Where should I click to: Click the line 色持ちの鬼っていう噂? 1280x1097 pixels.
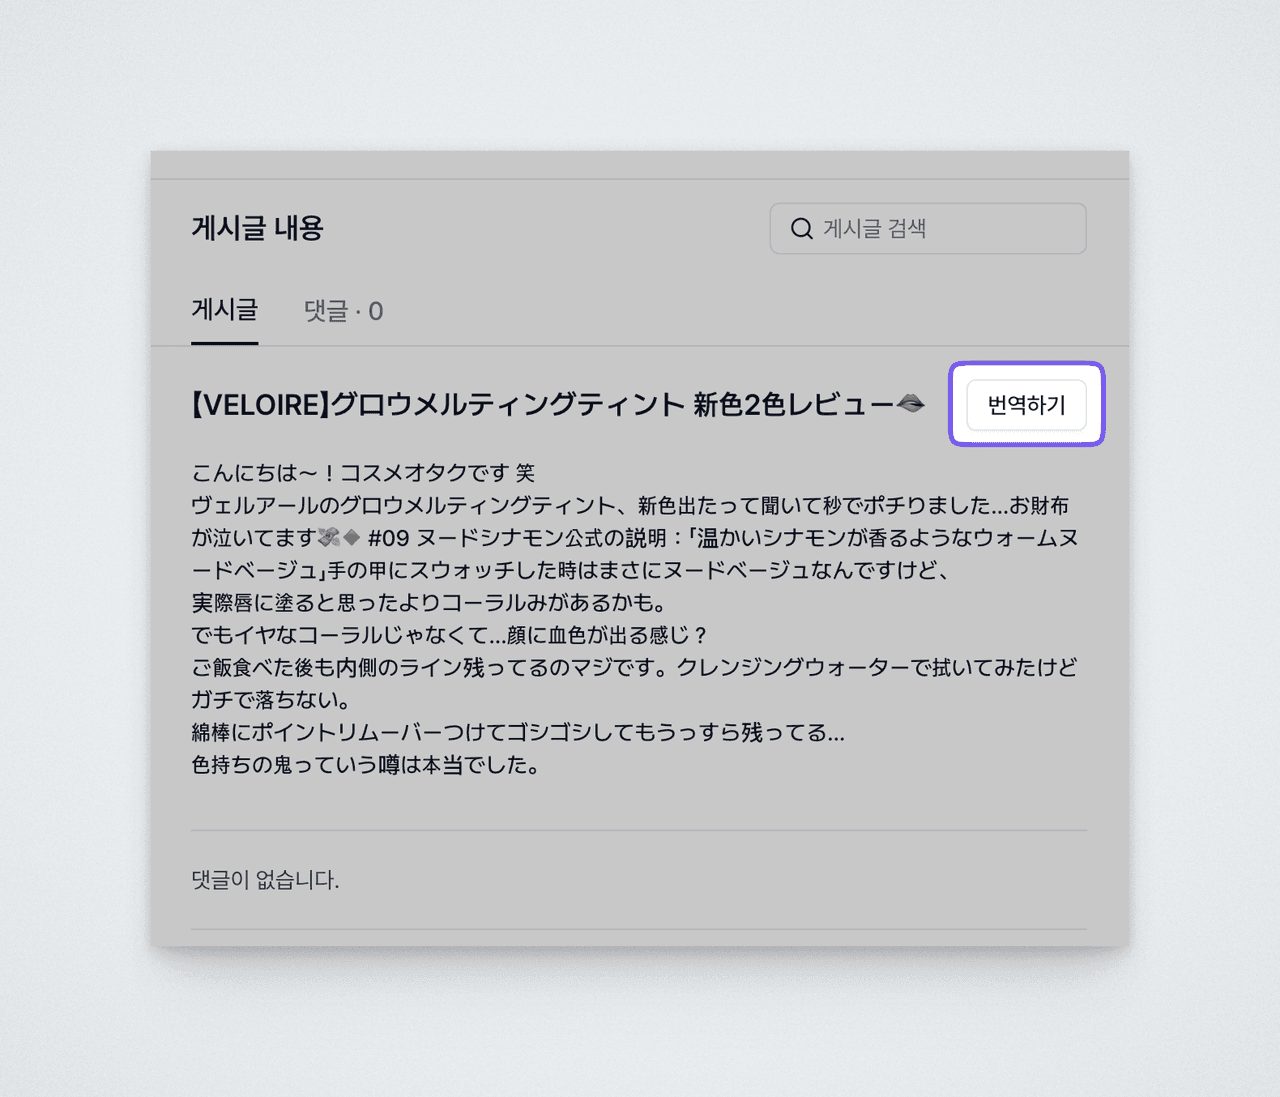366,765
